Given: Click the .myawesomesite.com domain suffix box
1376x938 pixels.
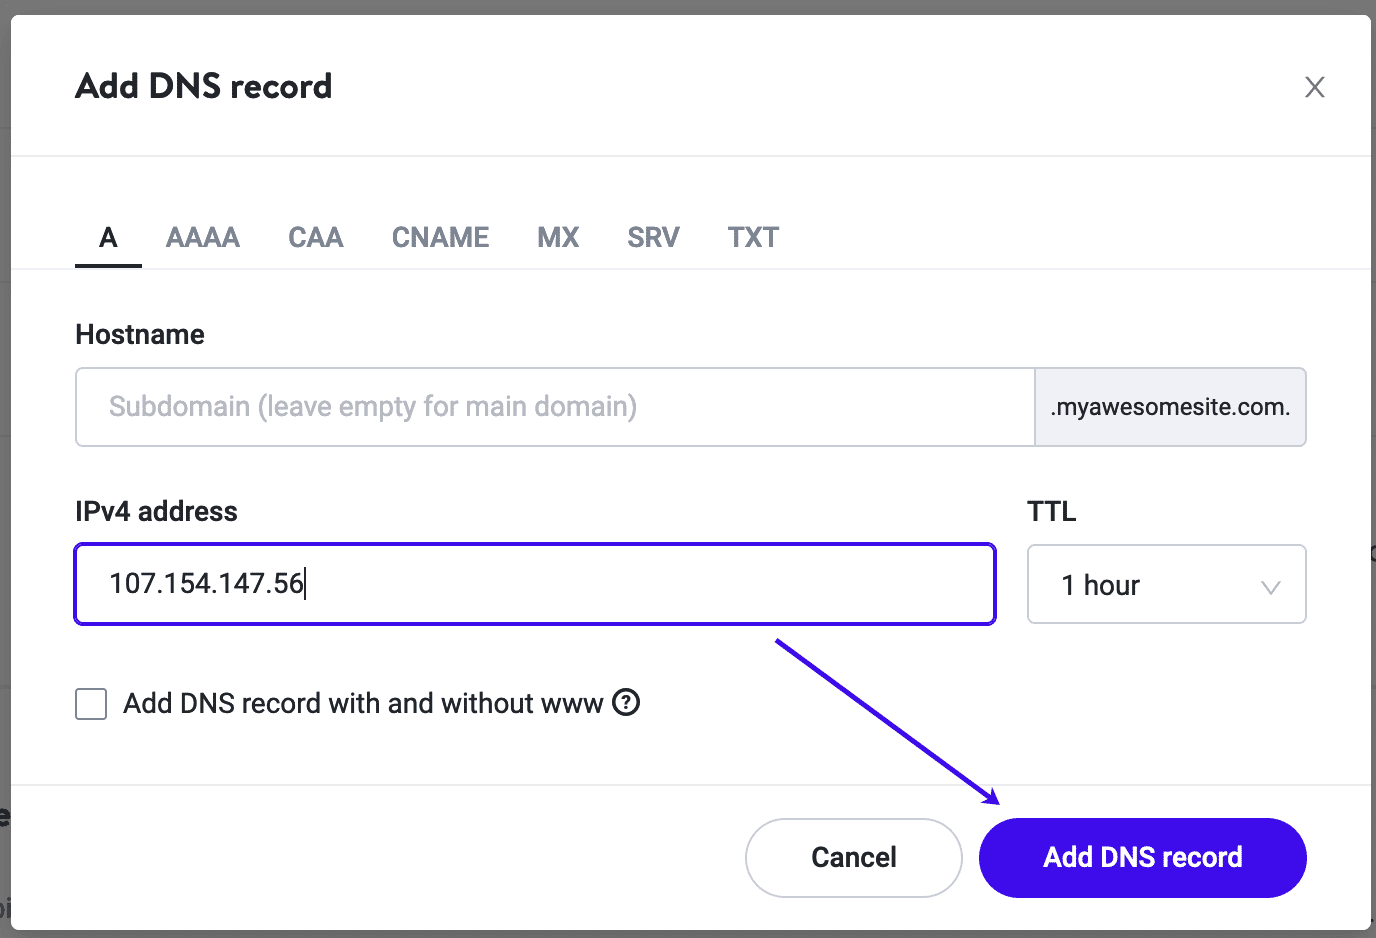Looking at the screenshot, I should pos(1170,407).
